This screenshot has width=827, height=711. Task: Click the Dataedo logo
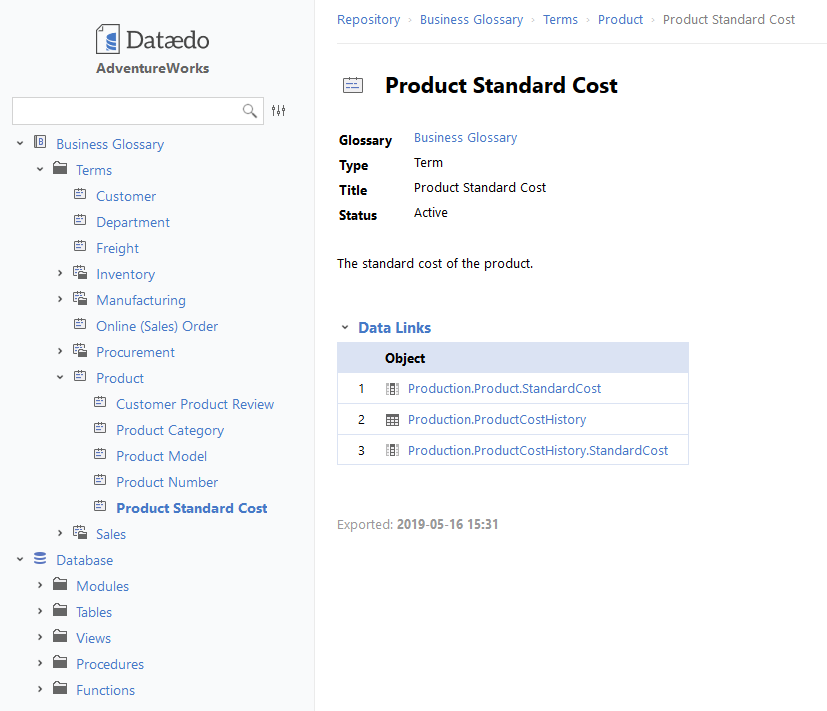coord(152,41)
